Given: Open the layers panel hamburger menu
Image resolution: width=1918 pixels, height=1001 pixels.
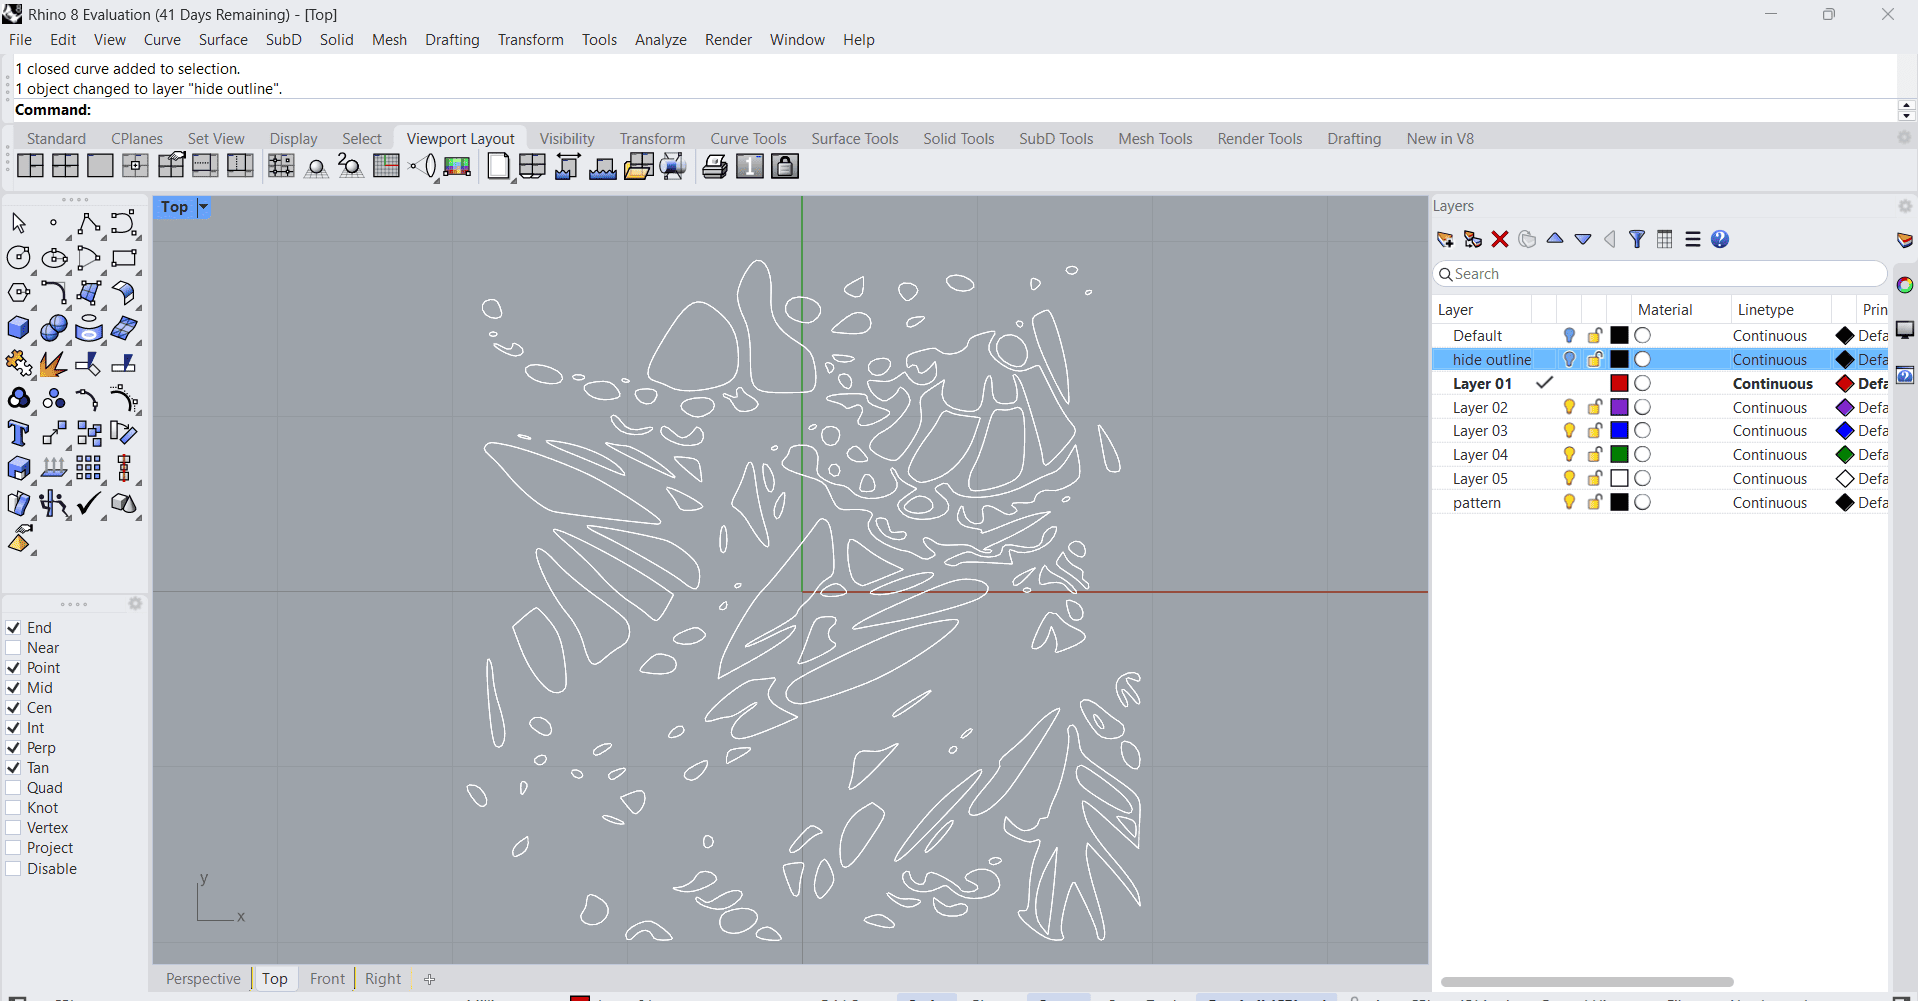Looking at the screenshot, I should 1692,239.
